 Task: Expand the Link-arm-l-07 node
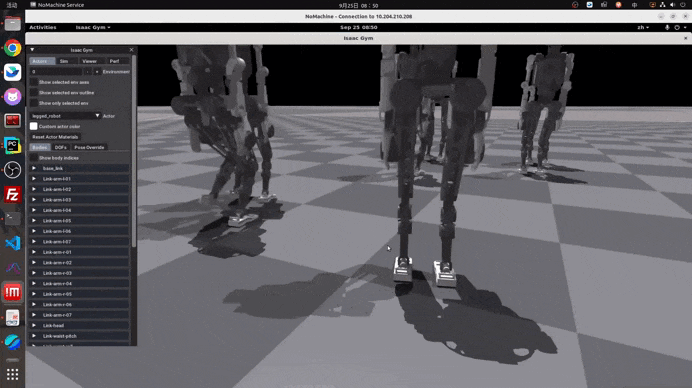[34, 241]
